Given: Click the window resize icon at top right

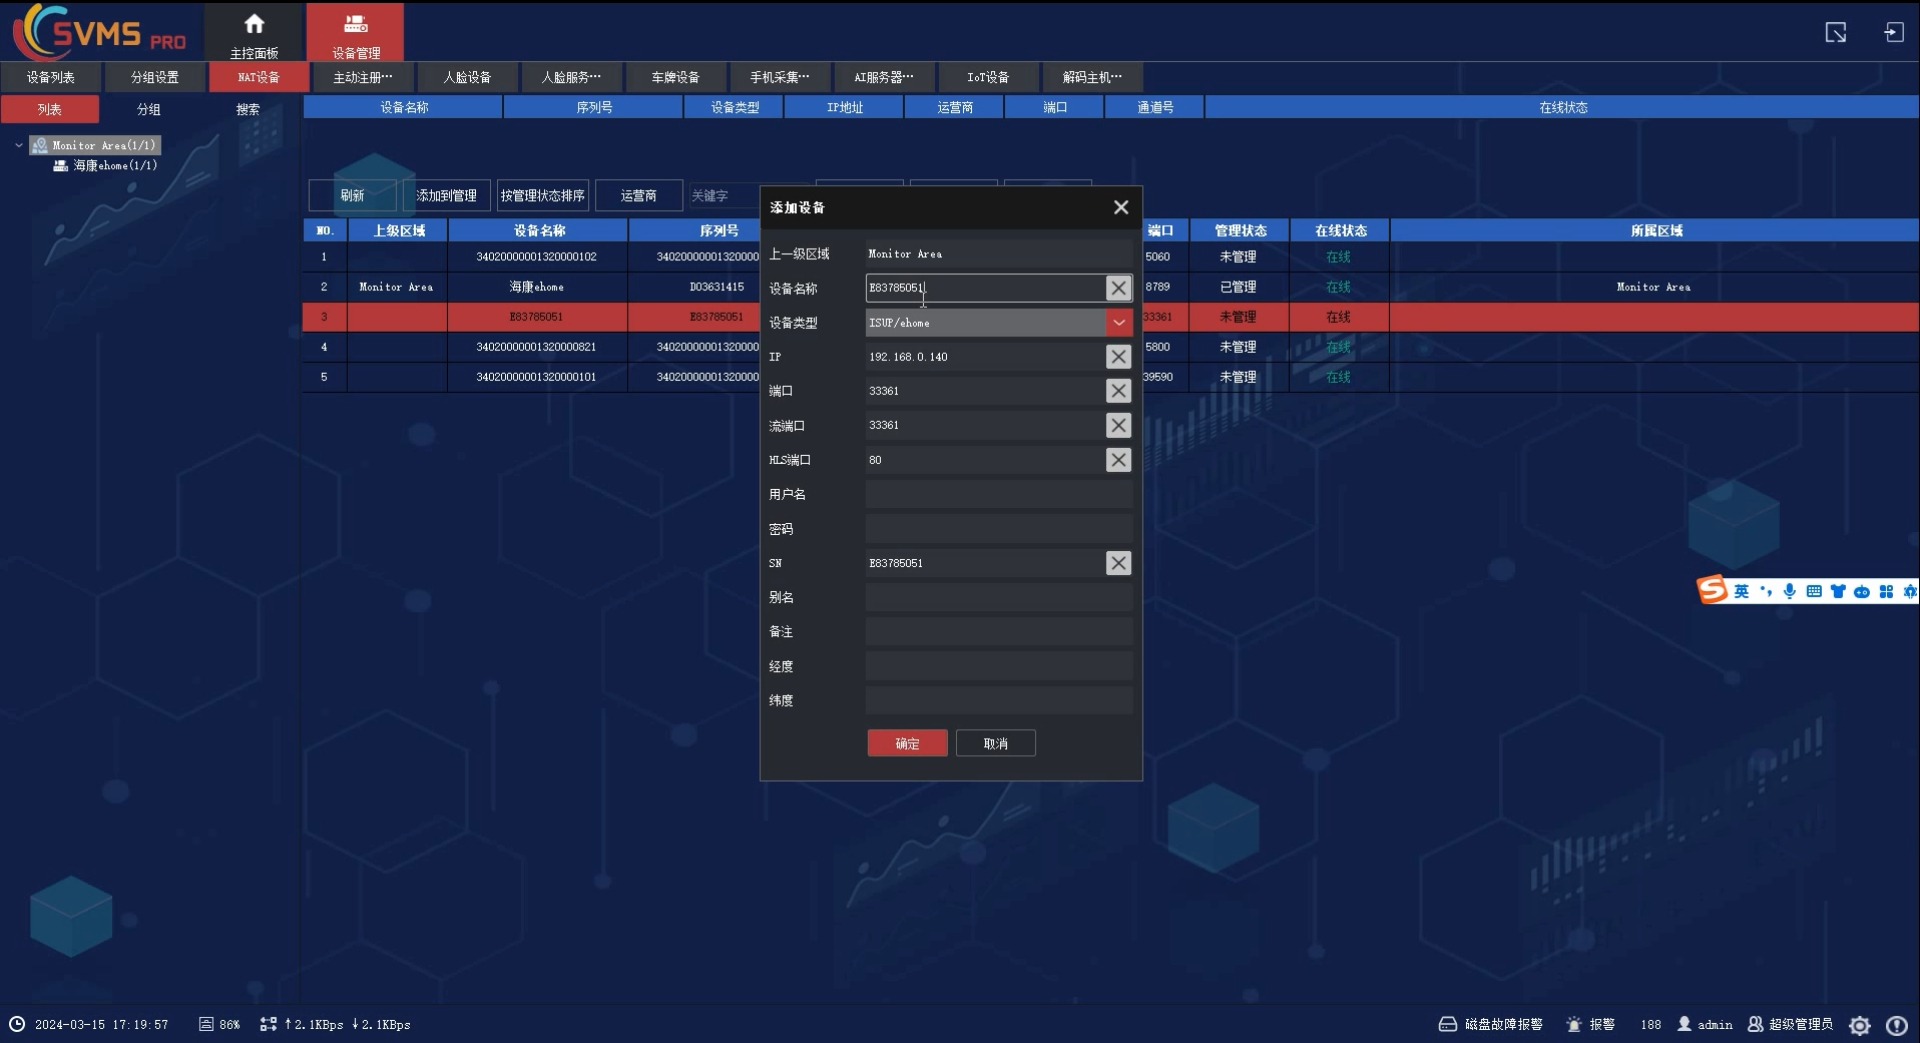Looking at the screenshot, I should click(1835, 33).
